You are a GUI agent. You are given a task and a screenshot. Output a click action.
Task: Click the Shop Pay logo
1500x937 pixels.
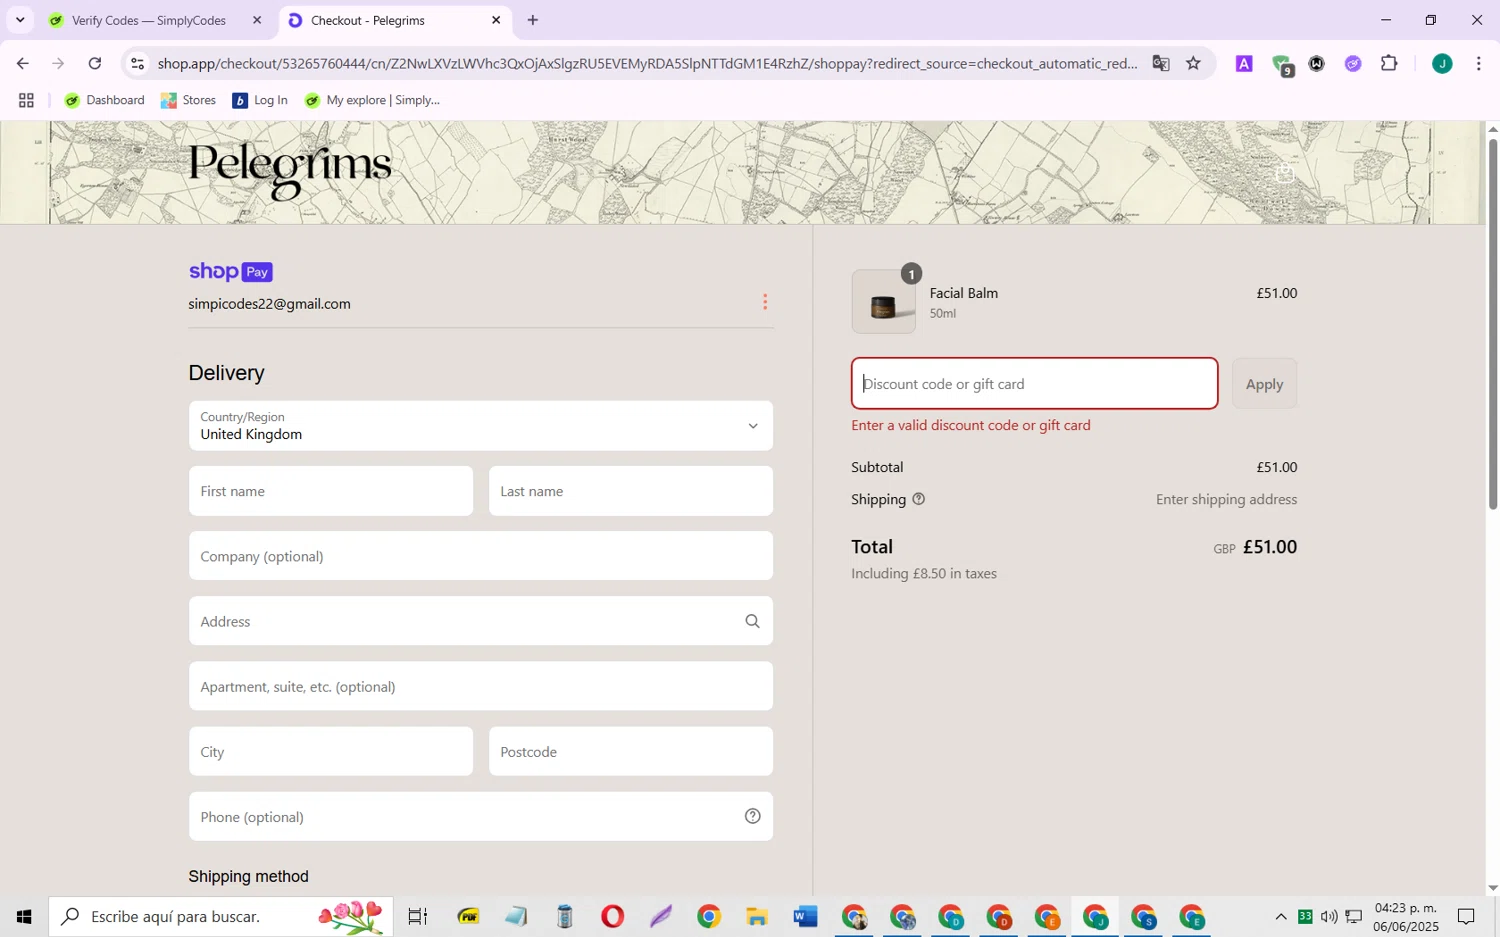click(231, 272)
